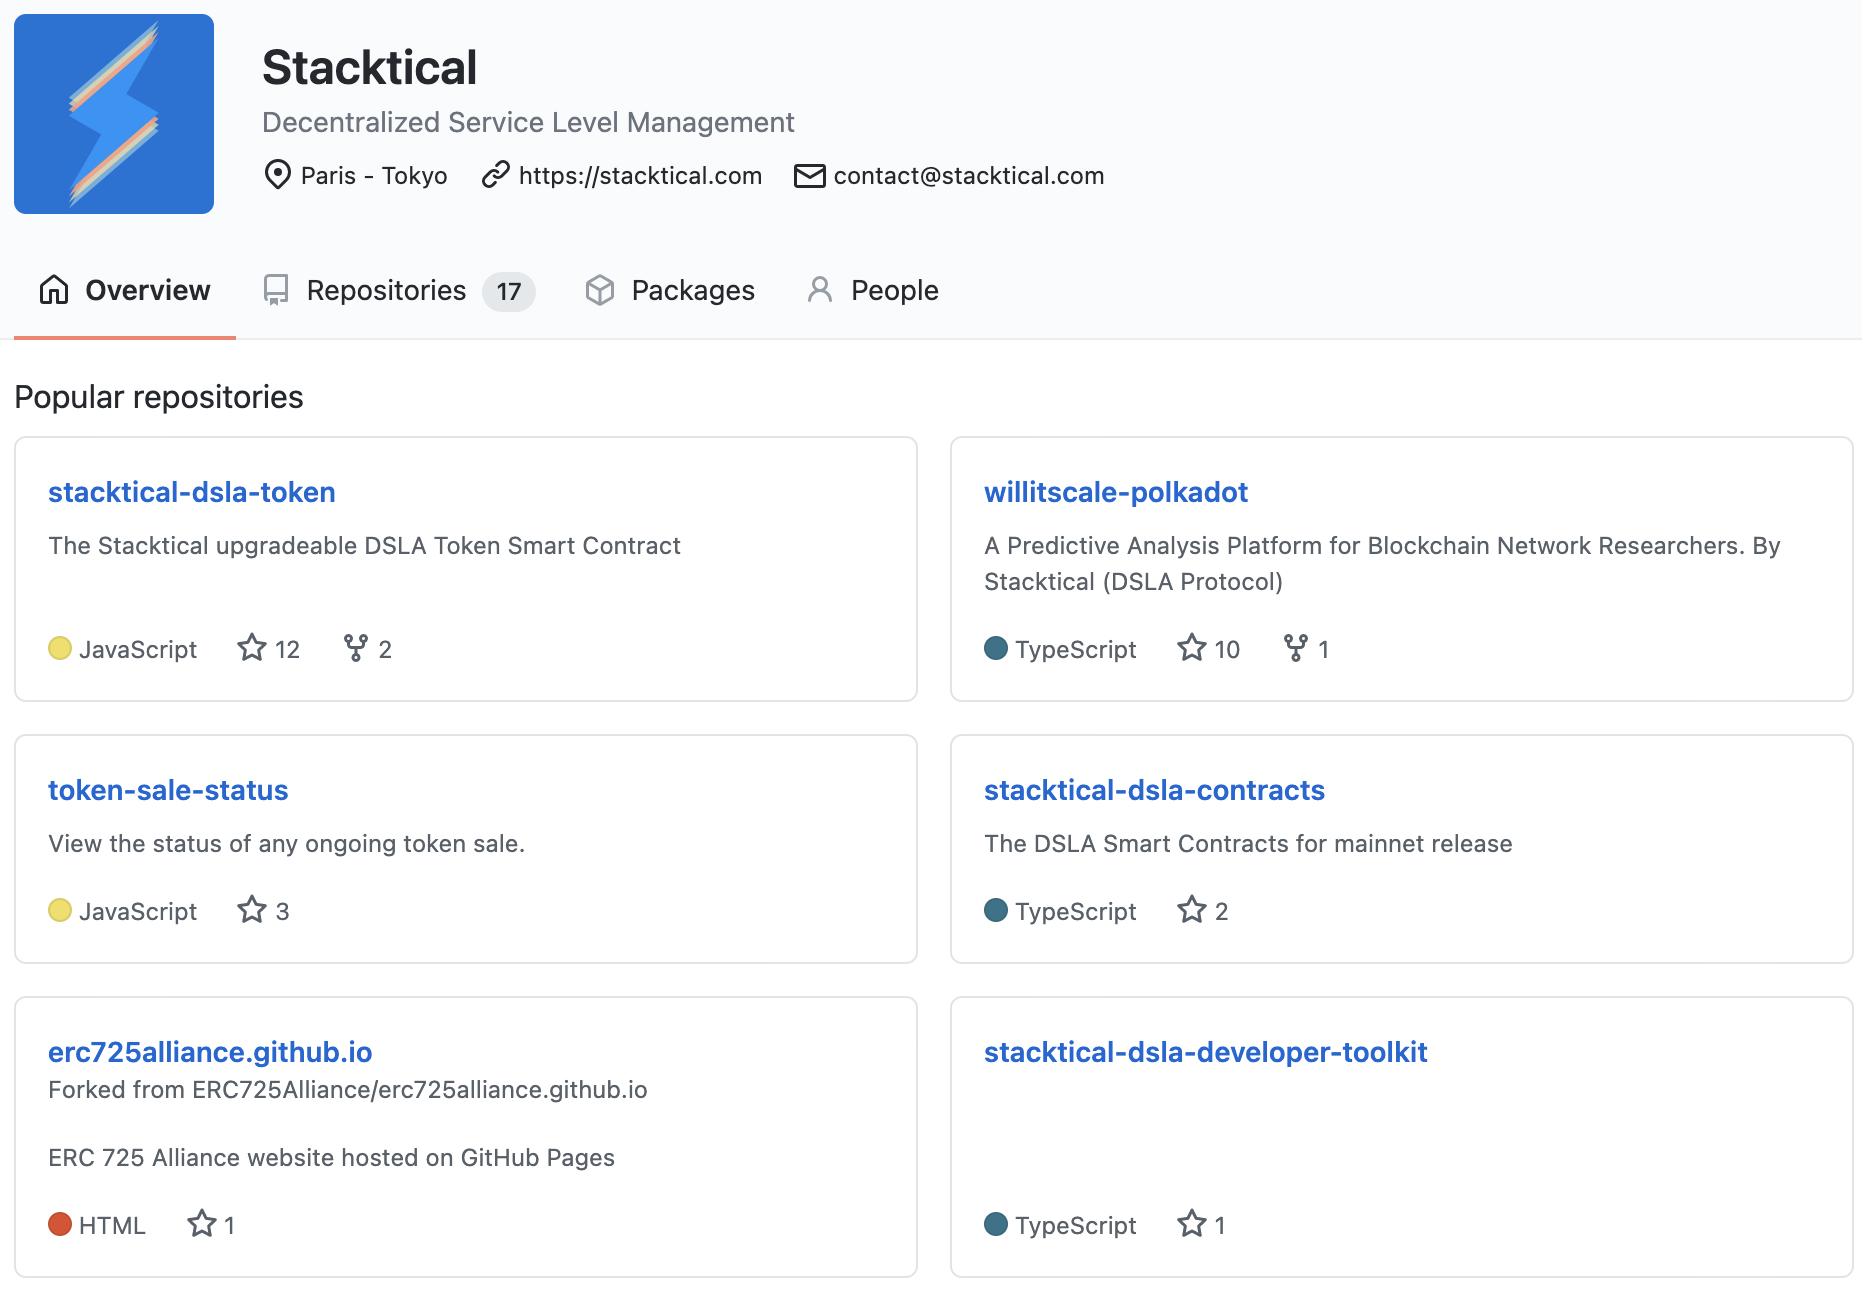Viewport: 1862px width, 1290px height.
Task: Open the stacktical-dsla-contracts repository
Action: 1154,790
